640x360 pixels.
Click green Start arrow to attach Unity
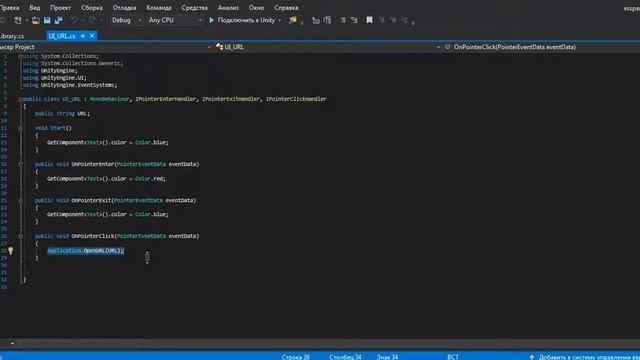pos(211,20)
